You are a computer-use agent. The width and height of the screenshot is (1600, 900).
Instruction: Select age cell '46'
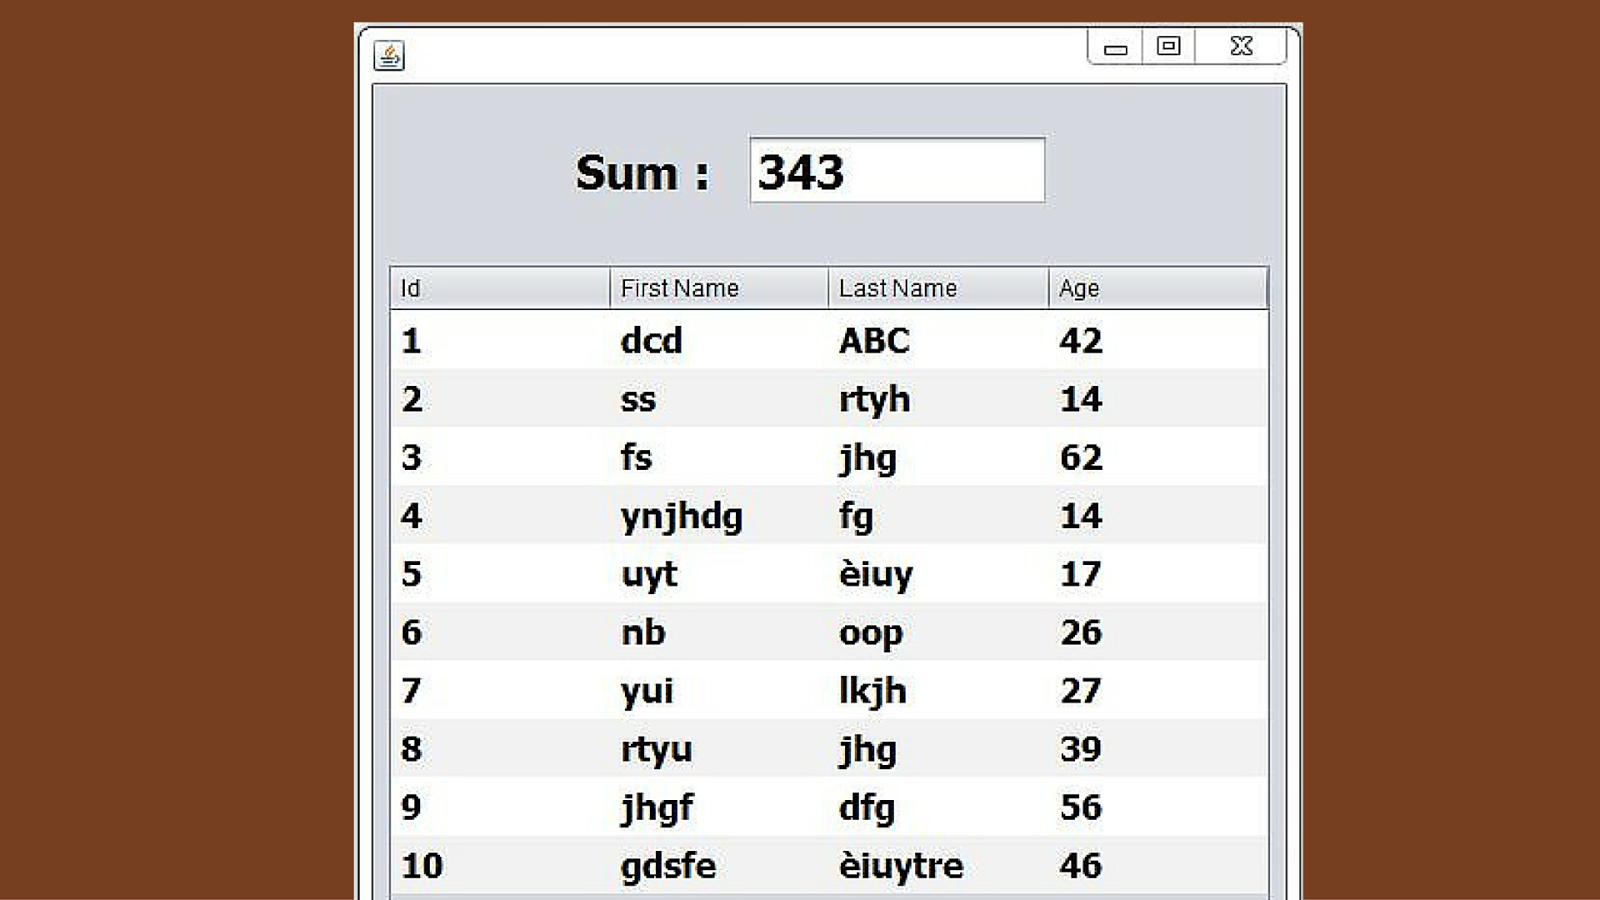(1157, 865)
